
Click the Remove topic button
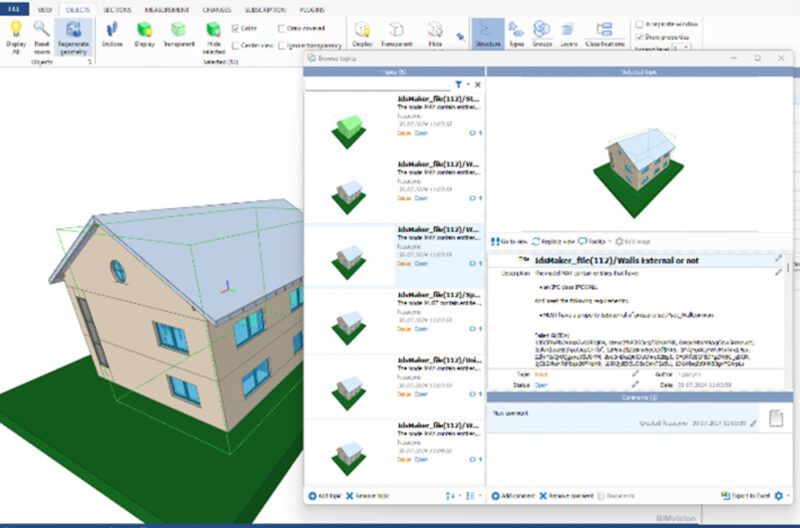[368, 496]
